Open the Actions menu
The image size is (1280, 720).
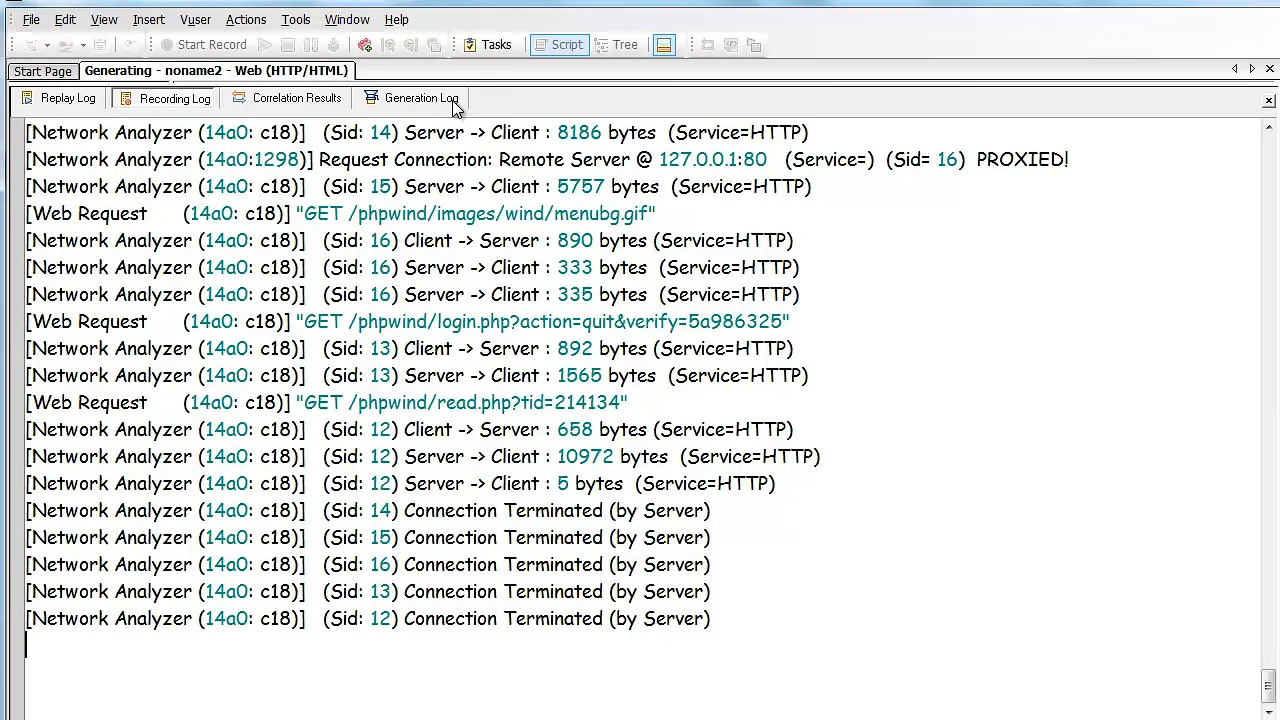[246, 19]
